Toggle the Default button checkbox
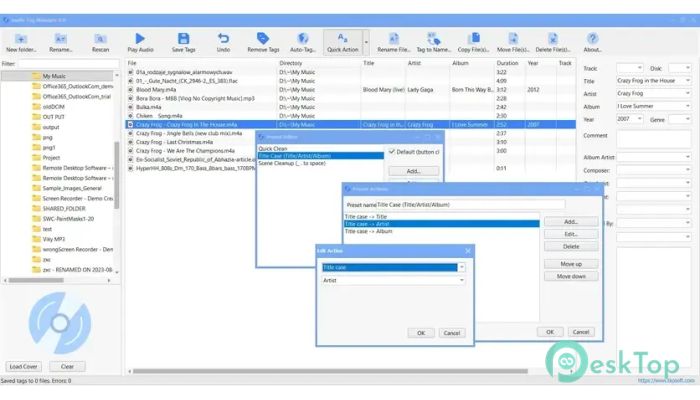700x400 pixels. [x=392, y=152]
